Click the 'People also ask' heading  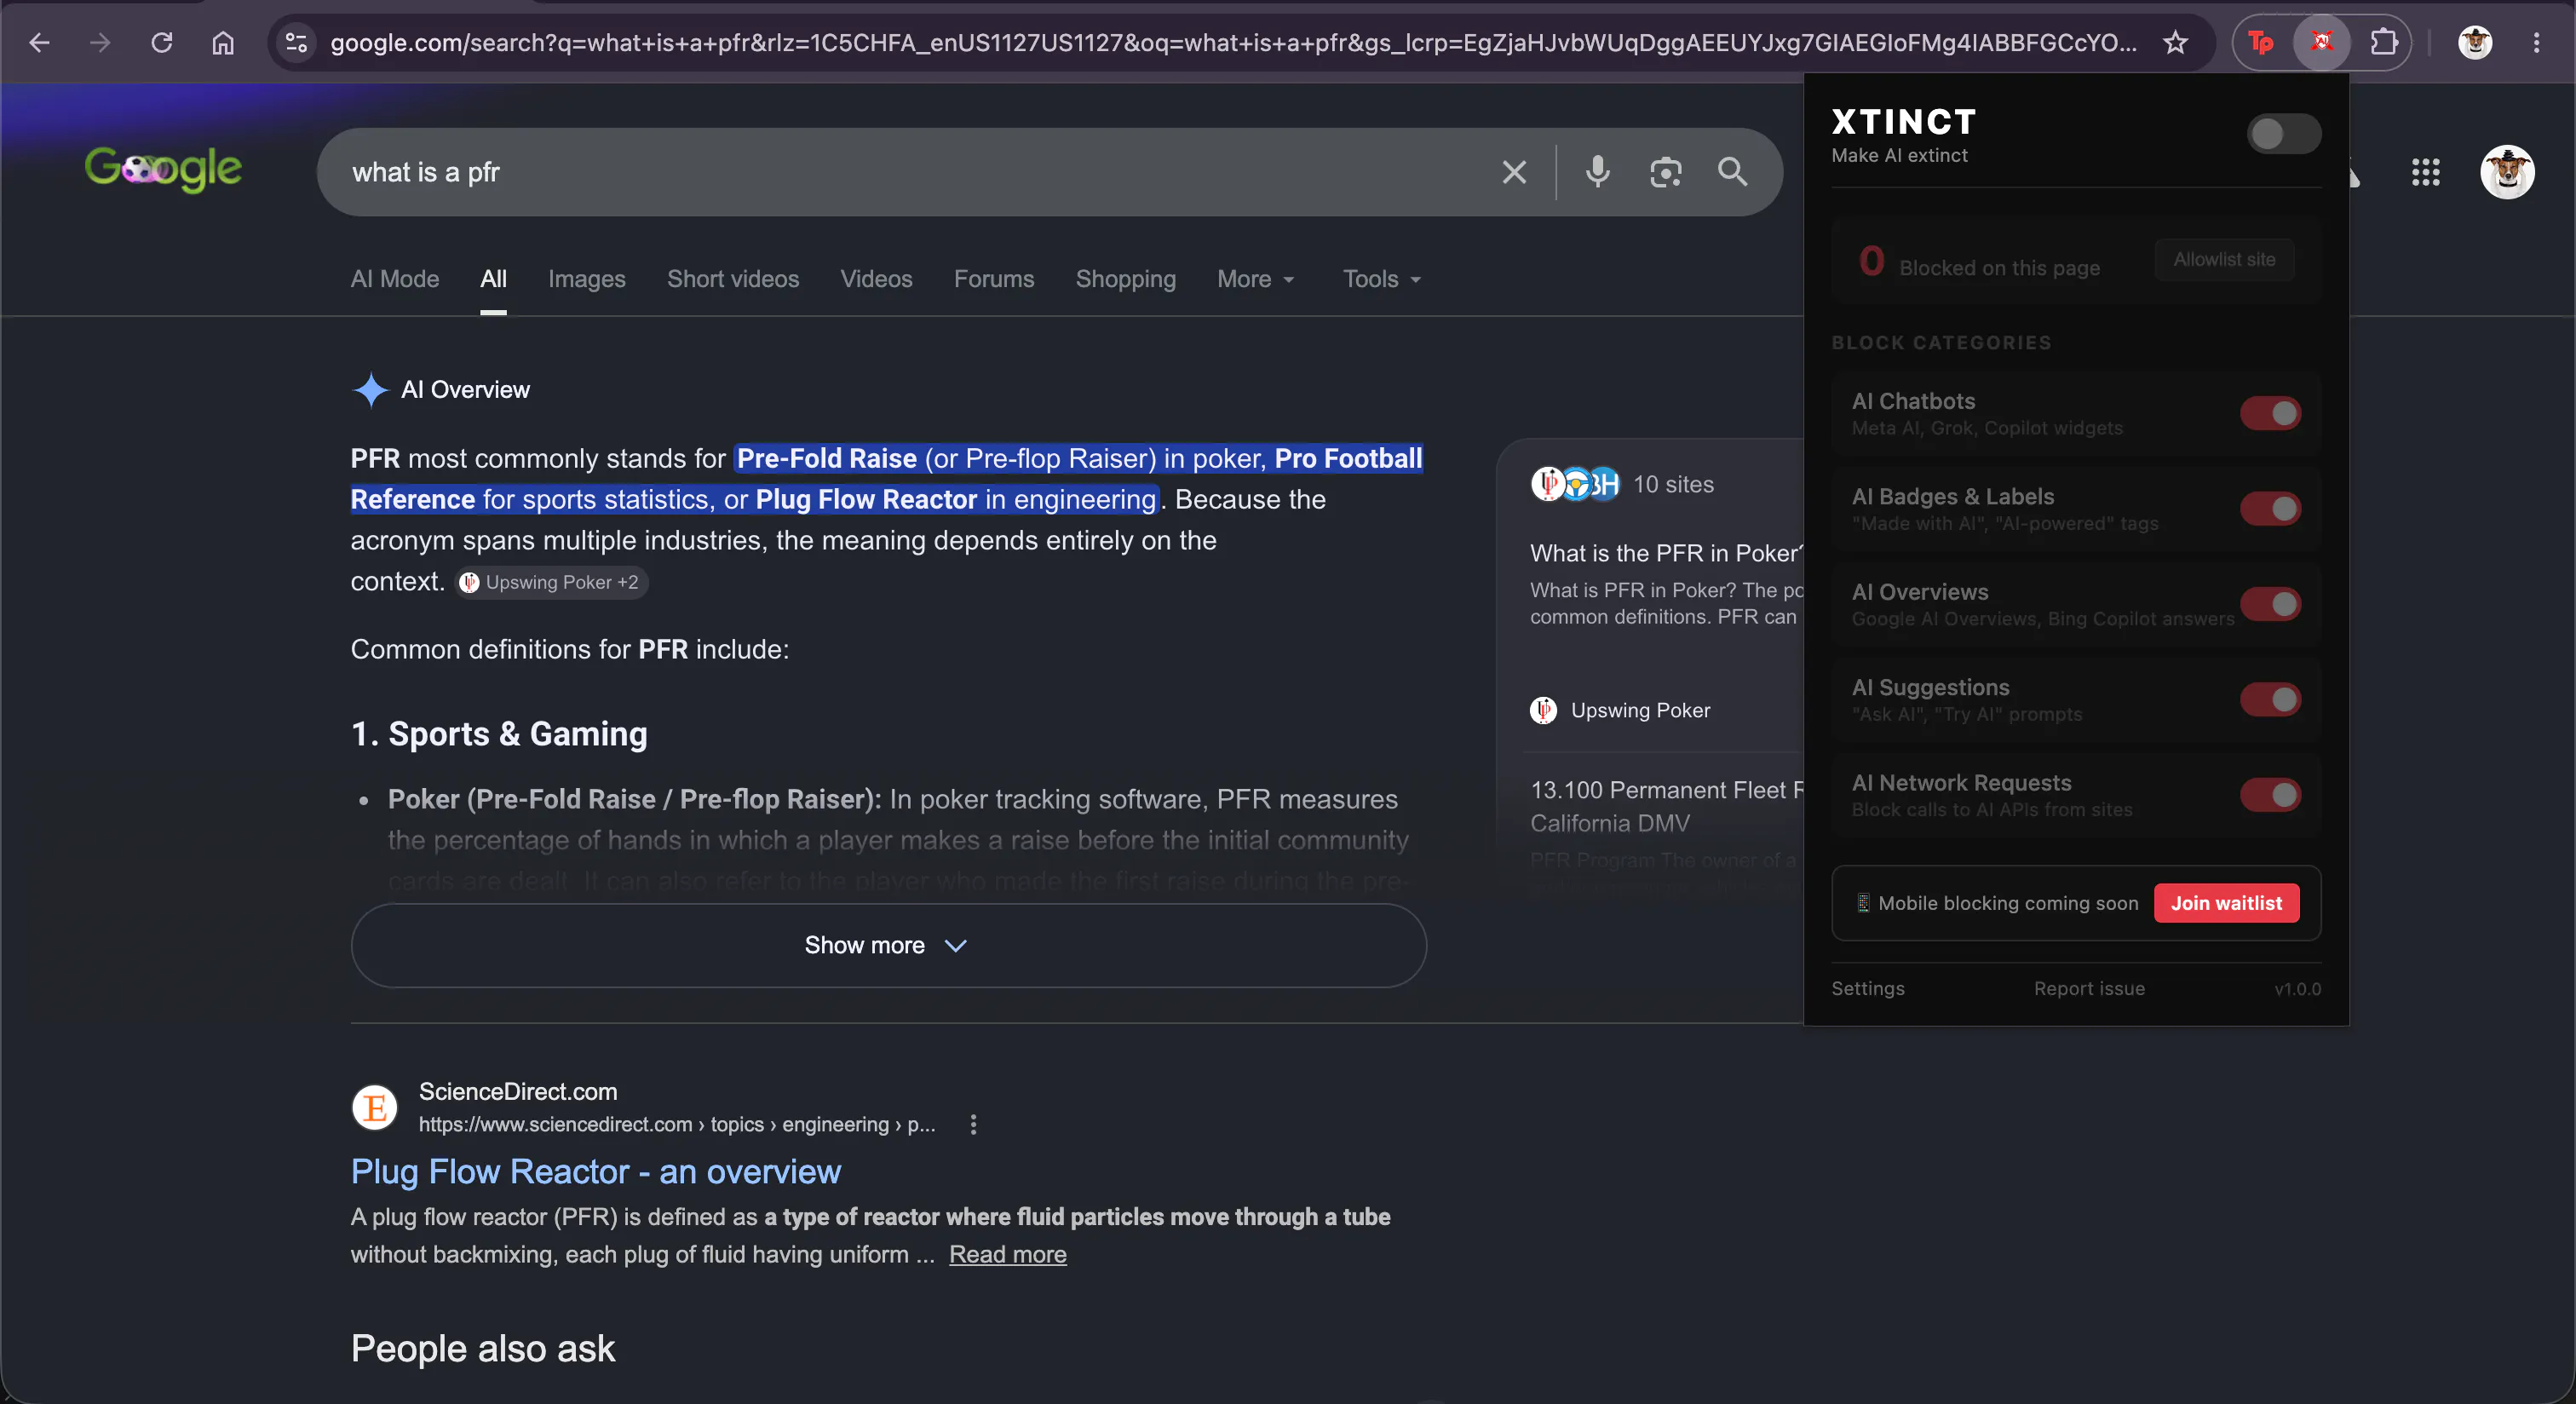click(483, 1349)
